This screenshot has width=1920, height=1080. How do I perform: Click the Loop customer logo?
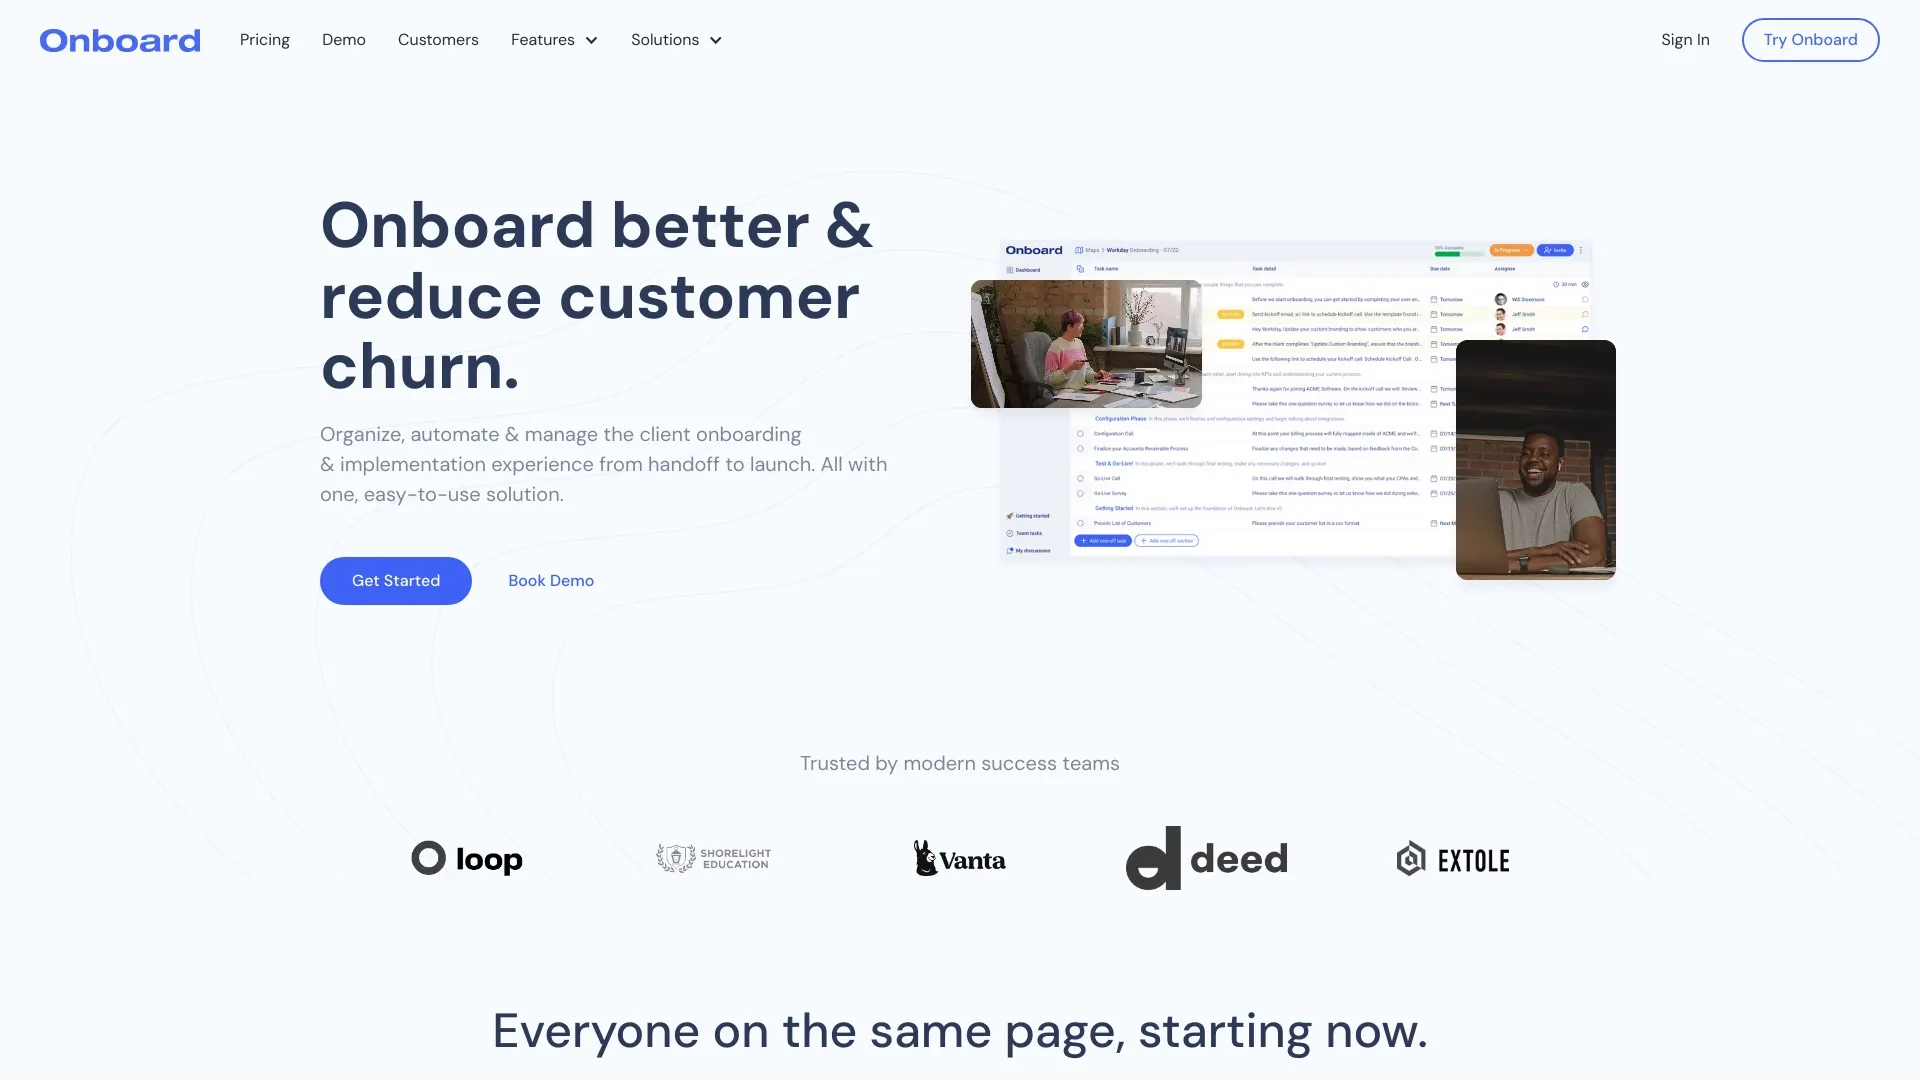[467, 857]
